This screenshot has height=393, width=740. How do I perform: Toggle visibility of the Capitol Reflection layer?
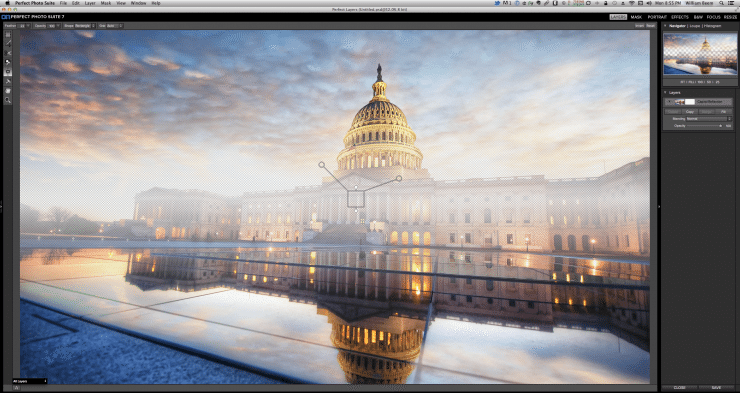click(x=669, y=102)
